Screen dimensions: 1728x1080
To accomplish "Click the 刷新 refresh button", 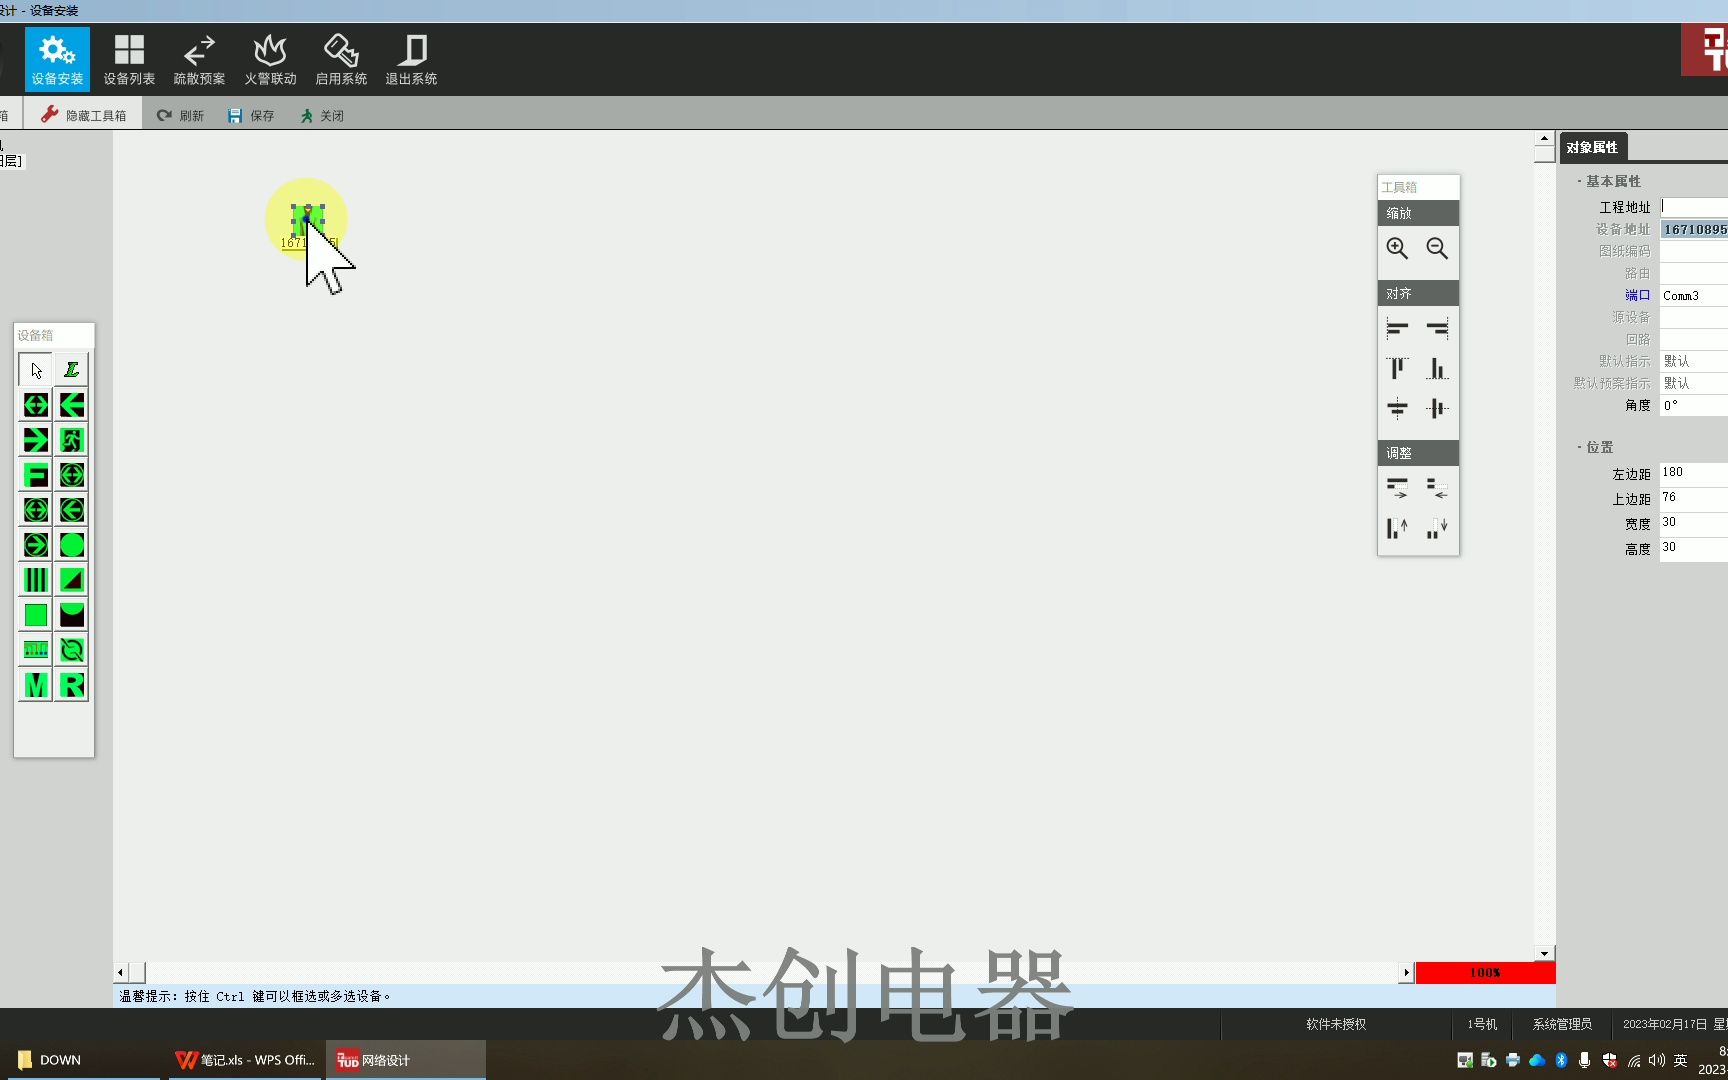I will click(x=180, y=115).
